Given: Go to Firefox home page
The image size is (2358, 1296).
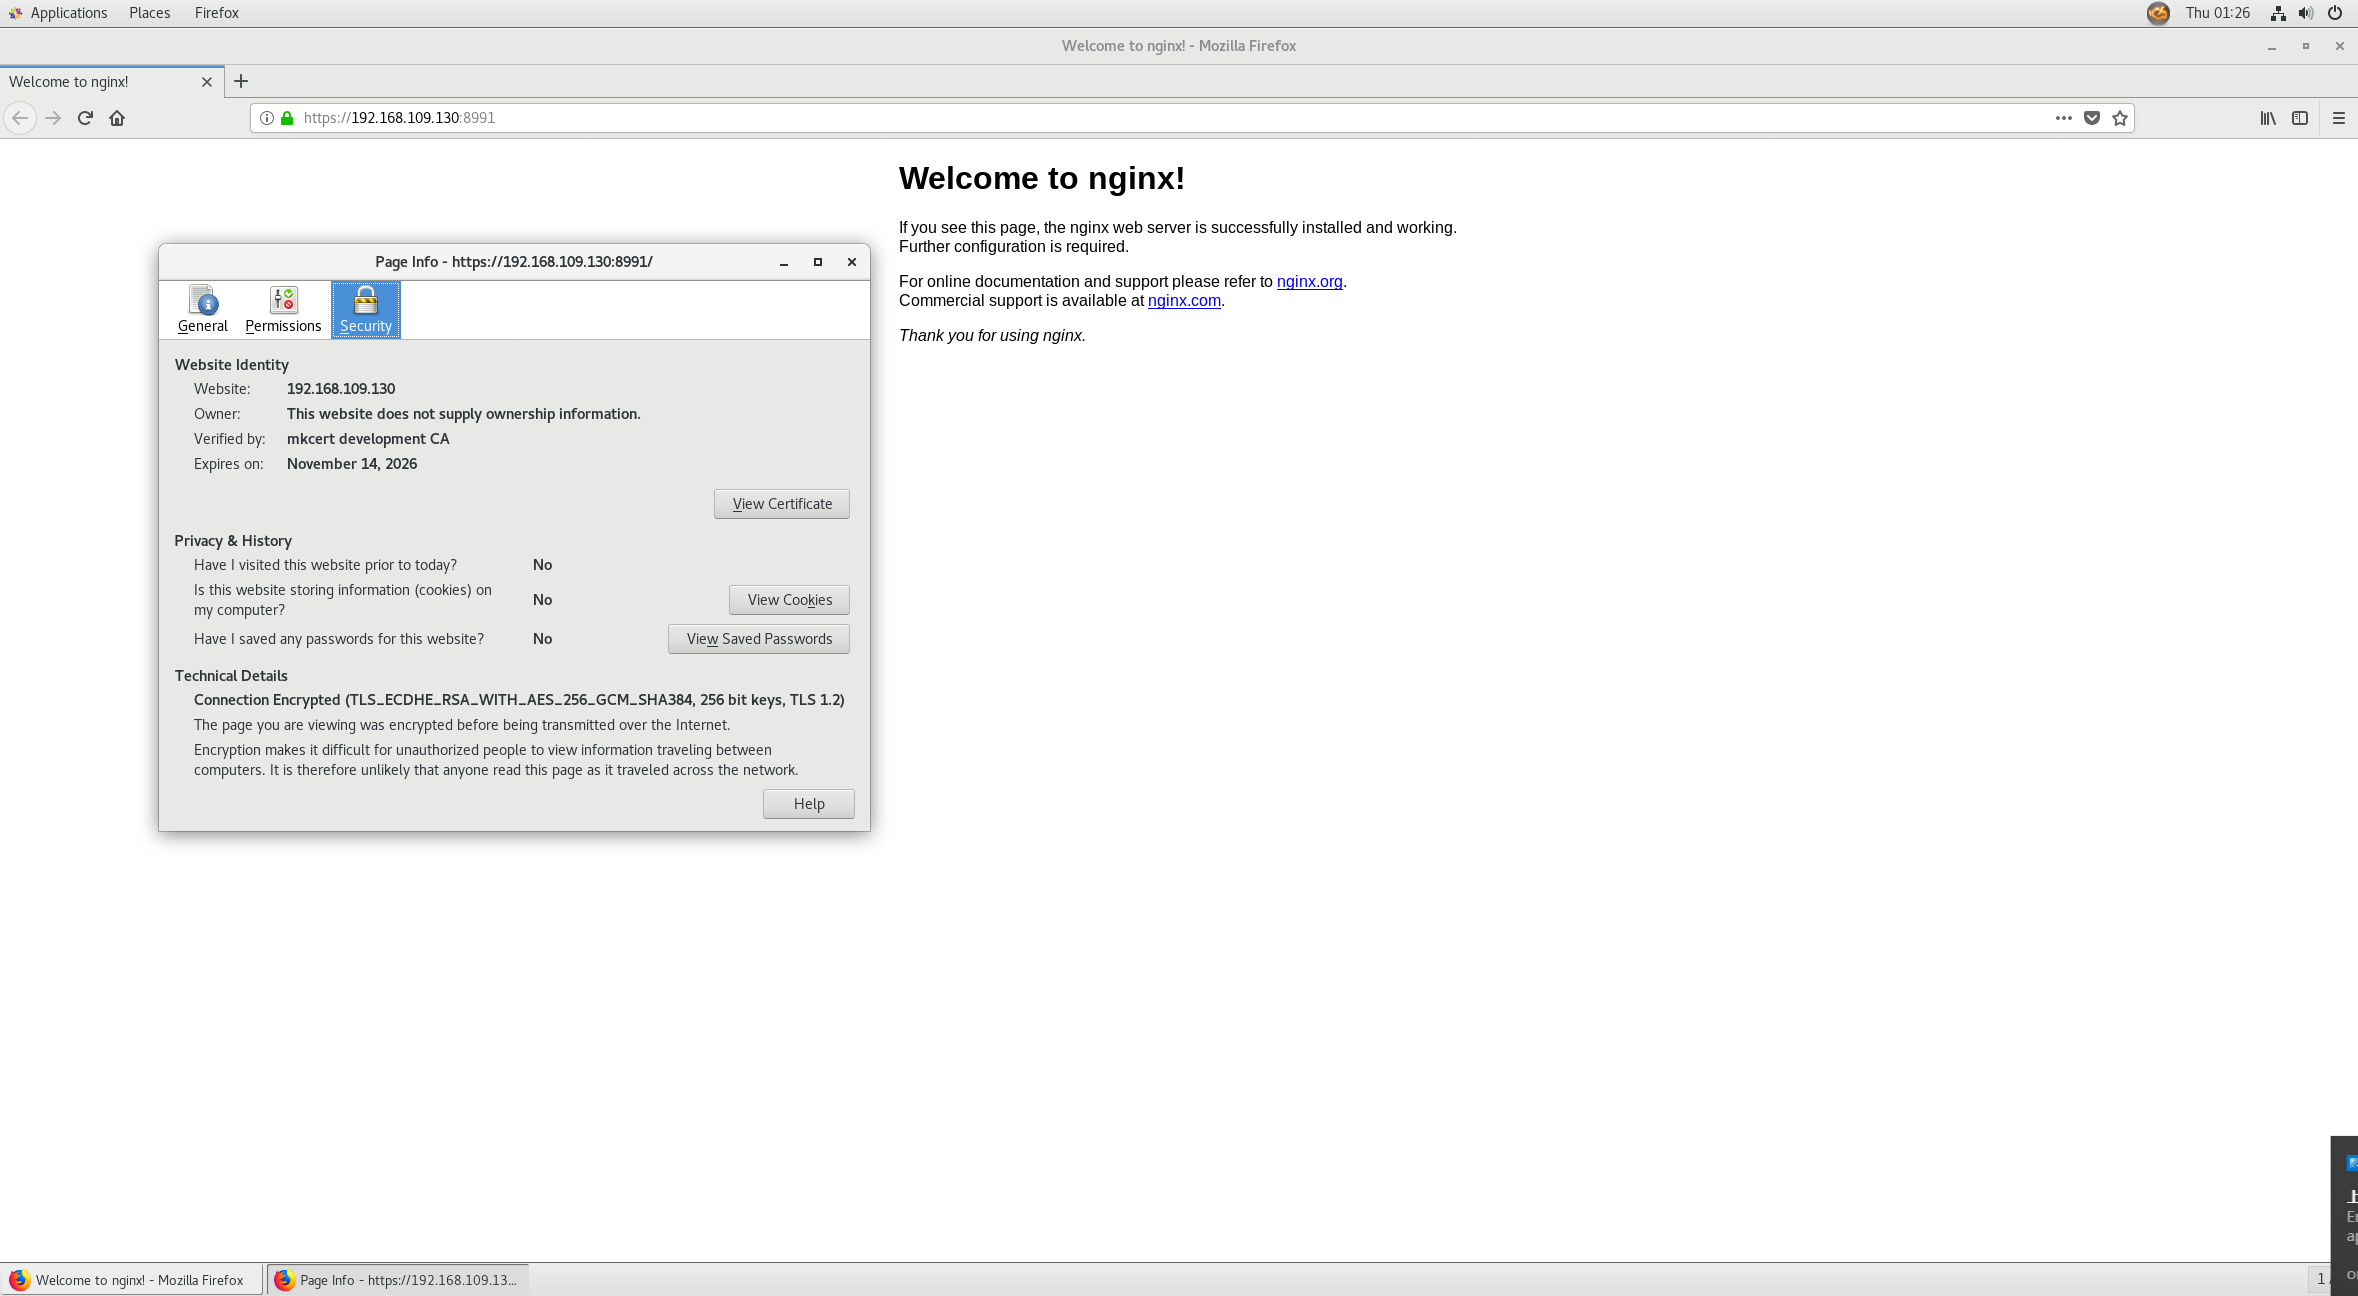Looking at the screenshot, I should tap(117, 118).
